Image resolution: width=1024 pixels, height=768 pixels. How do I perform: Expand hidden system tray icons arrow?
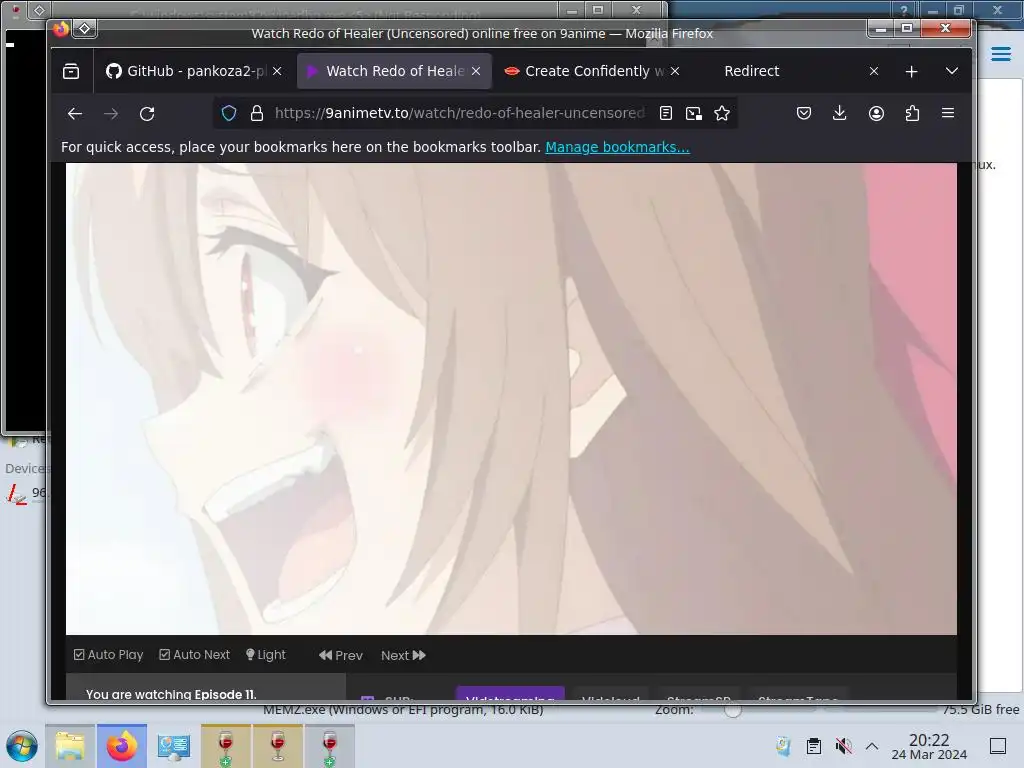pos(872,746)
